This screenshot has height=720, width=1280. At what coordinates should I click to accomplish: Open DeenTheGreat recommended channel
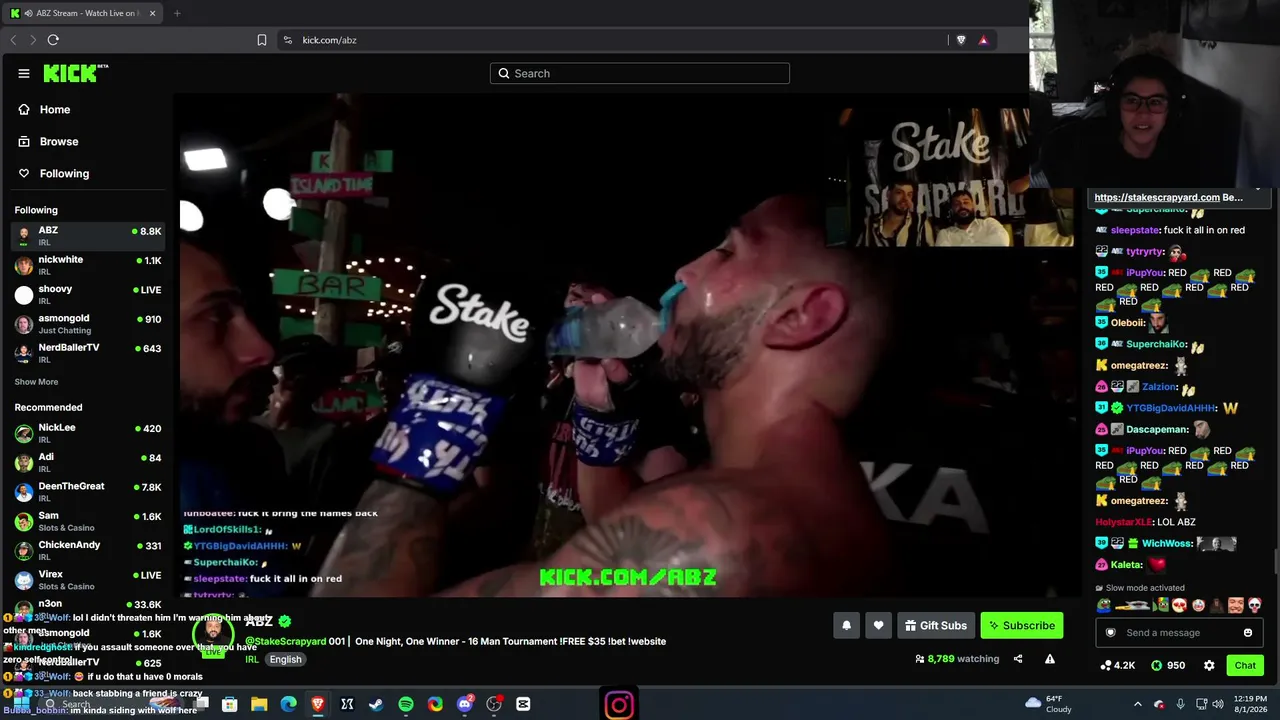pyautogui.click(x=88, y=492)
